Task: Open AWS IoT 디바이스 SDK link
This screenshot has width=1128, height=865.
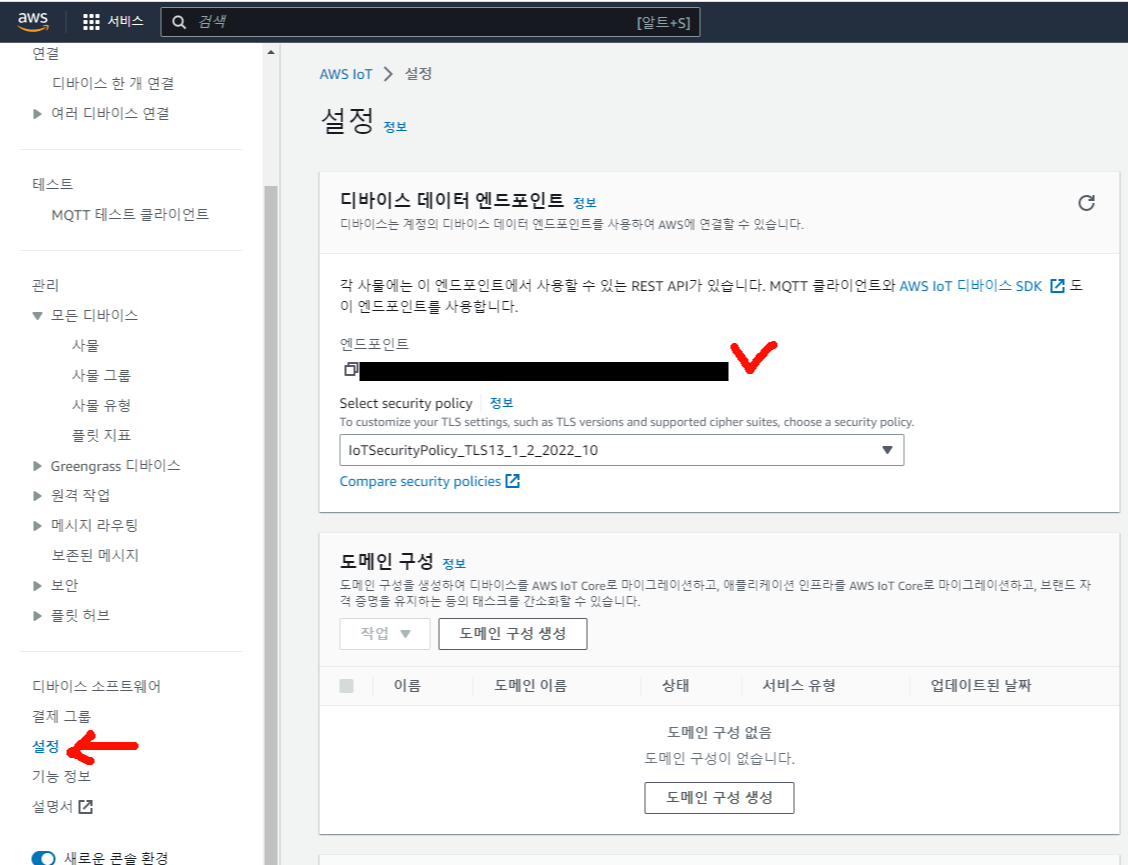Action: coord(970,286)
